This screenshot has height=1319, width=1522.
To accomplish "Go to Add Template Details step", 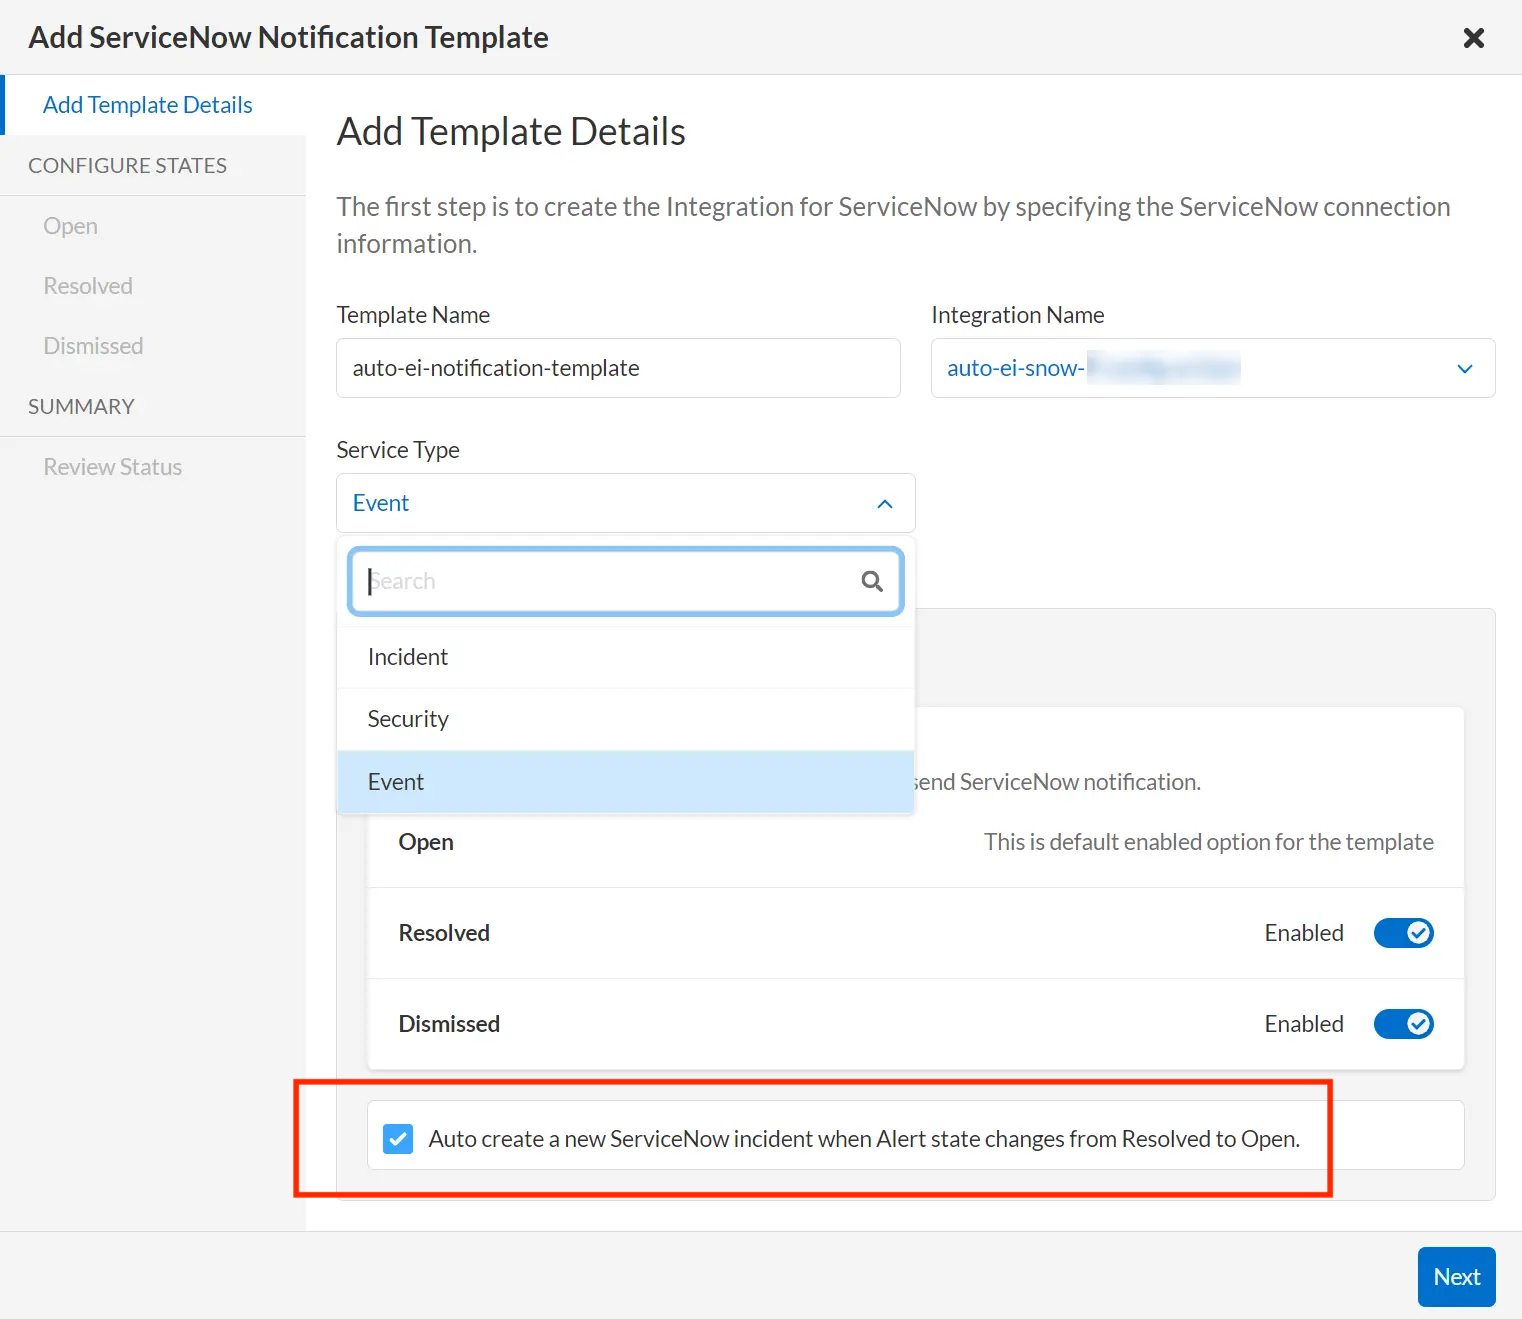I will coord(148,105).
